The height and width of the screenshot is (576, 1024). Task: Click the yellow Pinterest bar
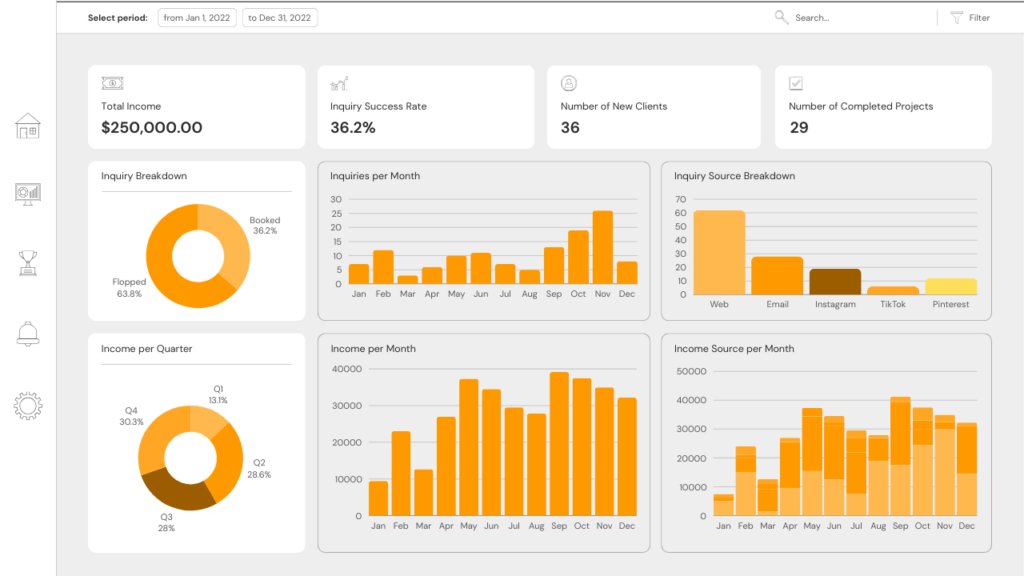coord(950,286)
